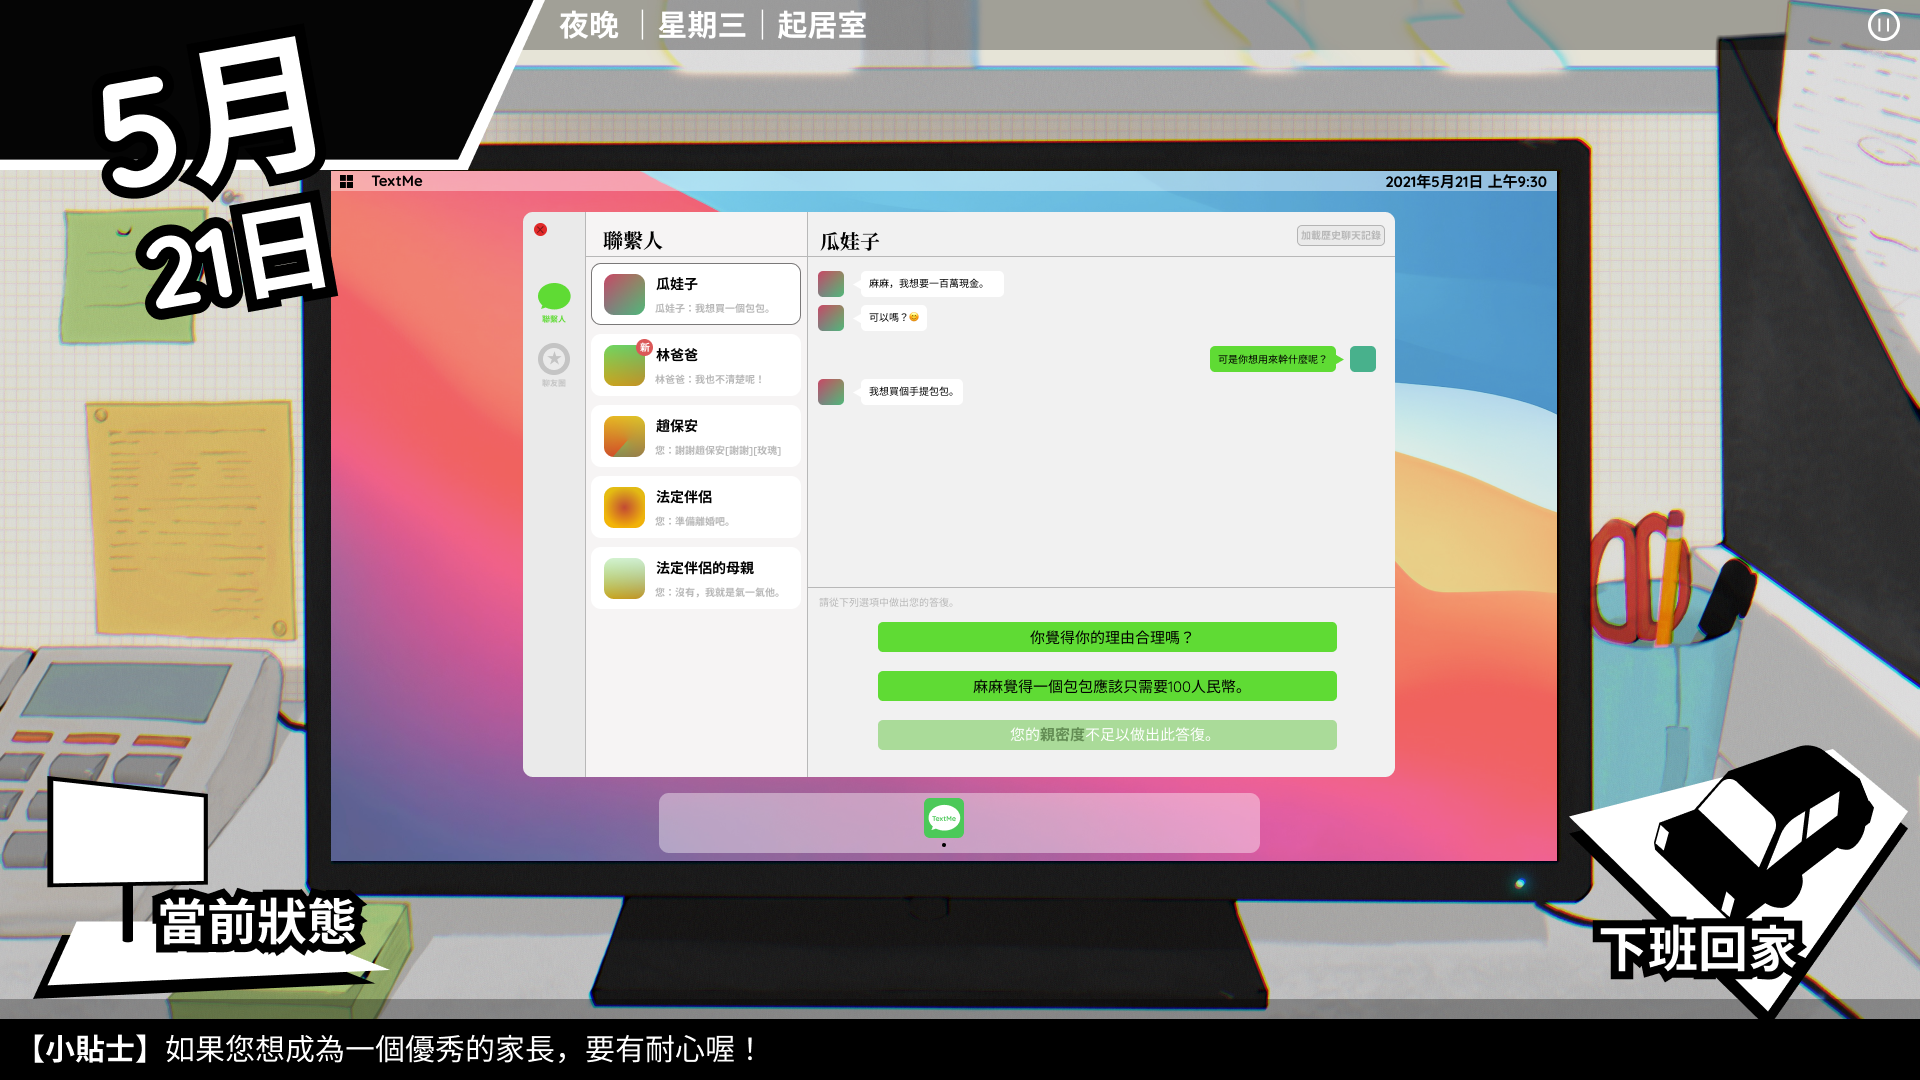Select the 瓜娃子 contact entry
The height and width of the screenshot is (1080, 1920).
696,294
